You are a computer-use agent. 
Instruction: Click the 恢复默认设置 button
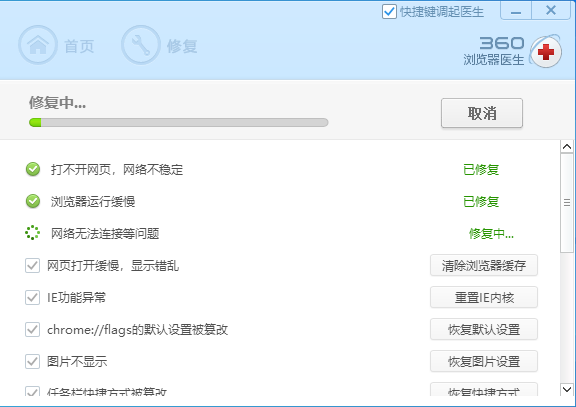[484, 329]
